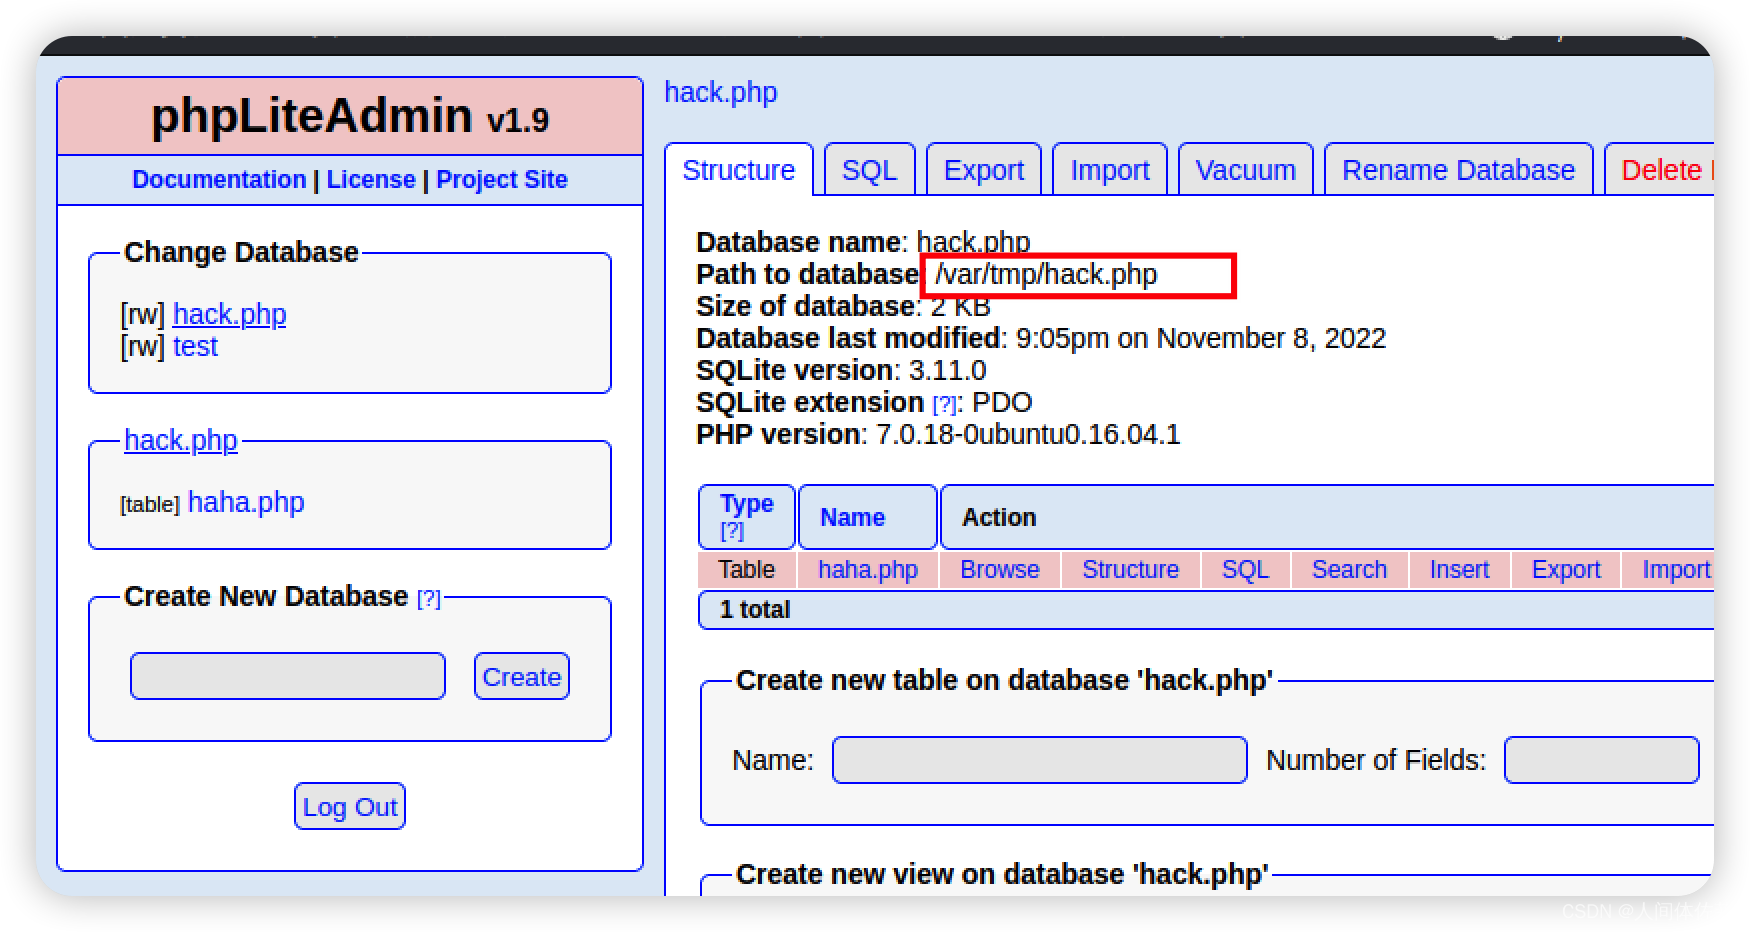
Task: Click Search action for haha.php table
Action: pyautogui.click(x=1349, y=569)
